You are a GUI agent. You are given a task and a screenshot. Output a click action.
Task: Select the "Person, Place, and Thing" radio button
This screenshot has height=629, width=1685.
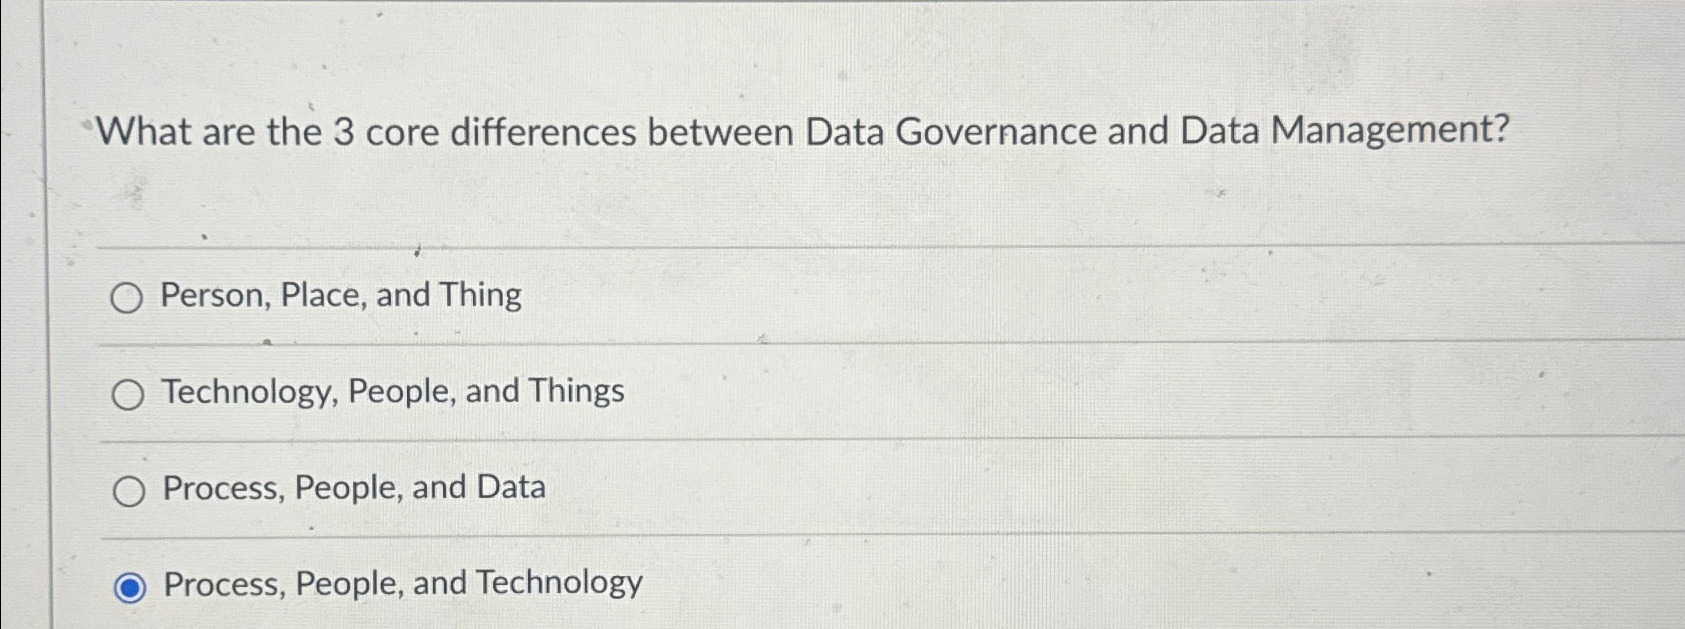pyautogui.click(x=128, y=298)
